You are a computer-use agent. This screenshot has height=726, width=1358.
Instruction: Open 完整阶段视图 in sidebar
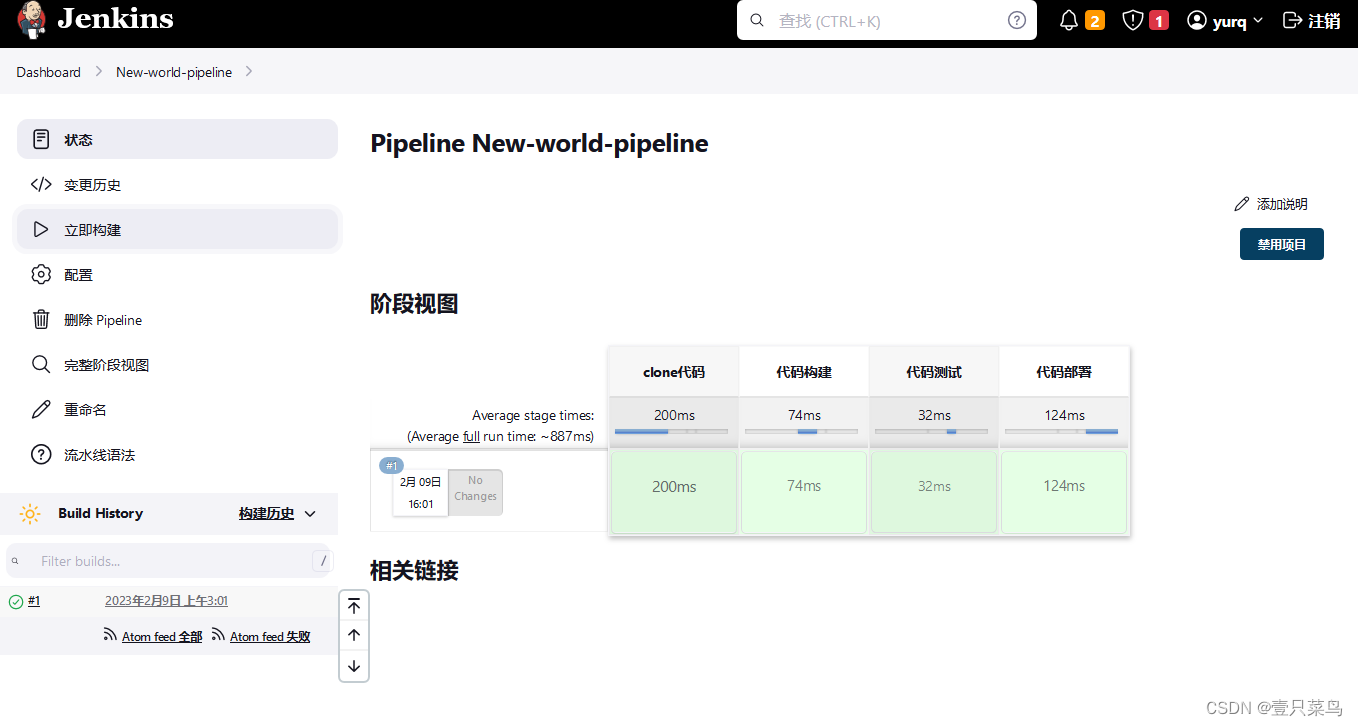[x=177, y=365]
